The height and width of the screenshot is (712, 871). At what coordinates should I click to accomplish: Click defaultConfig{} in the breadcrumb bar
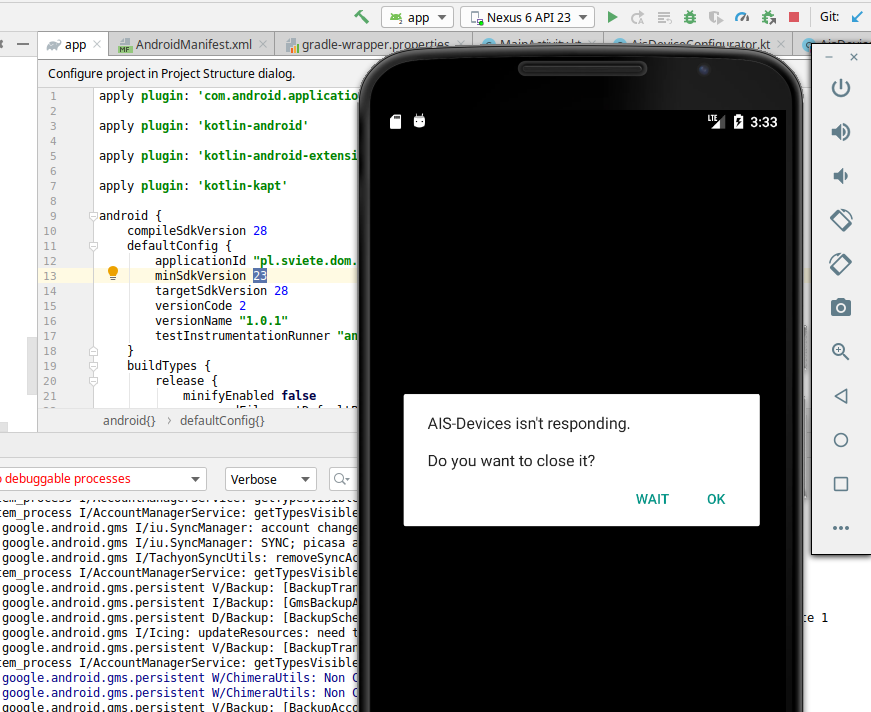tap(222, 420)
